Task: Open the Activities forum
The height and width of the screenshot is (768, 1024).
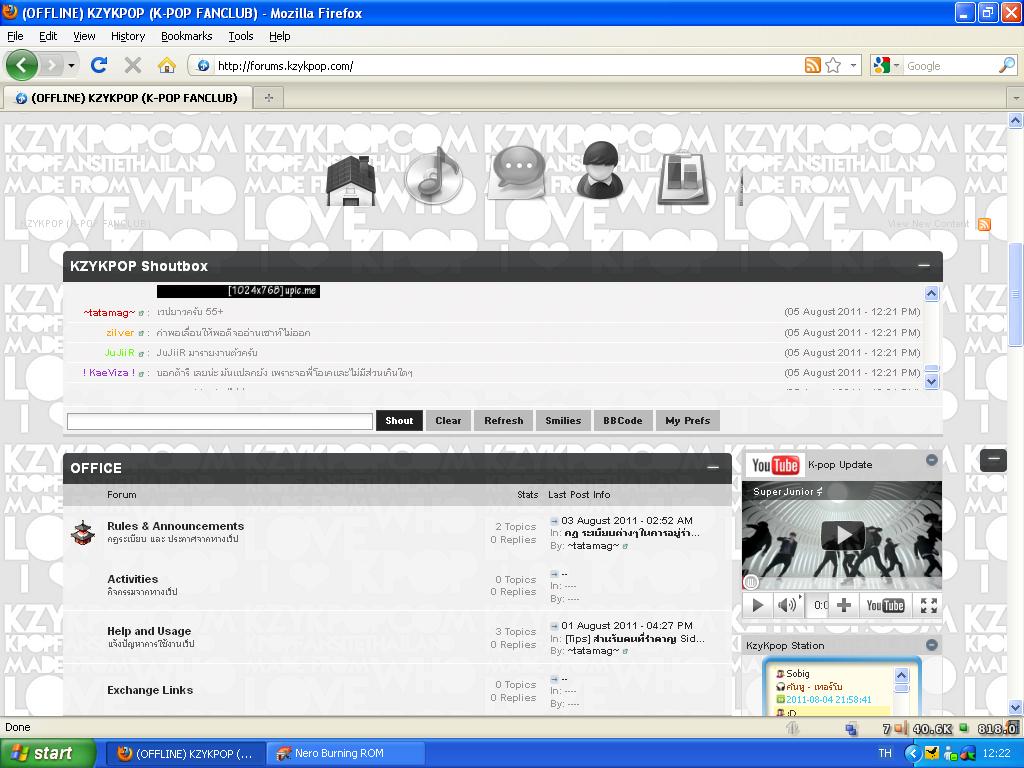Action: (133, 579)
